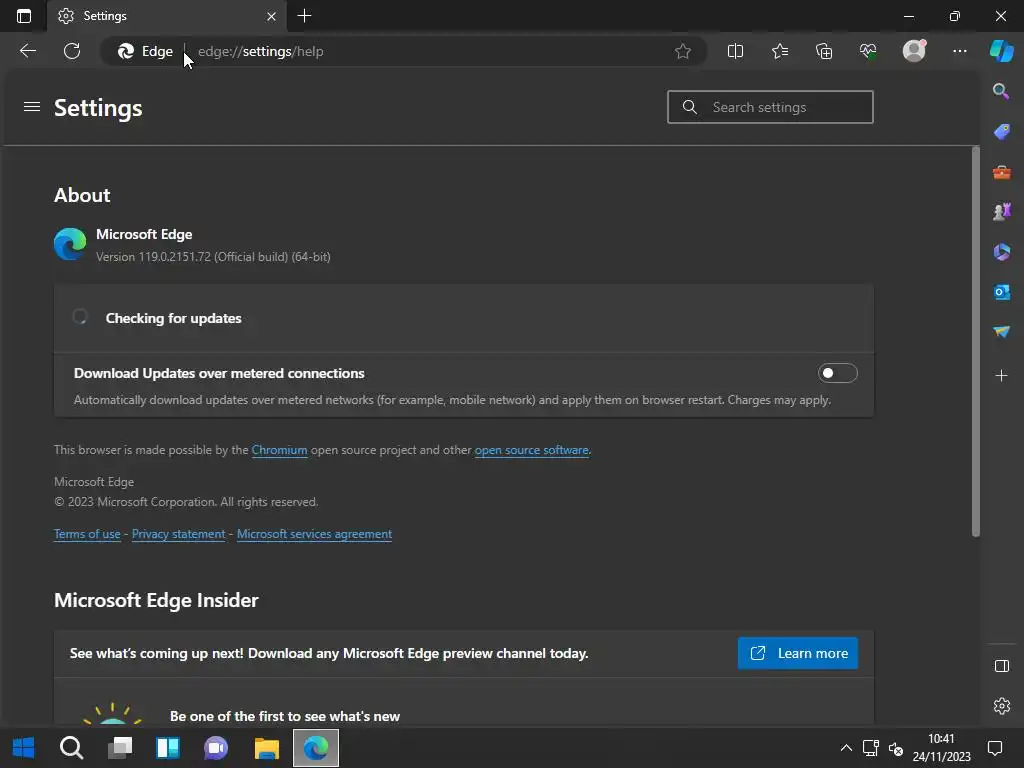Screen dimensions: 1024x768
Task: Click Edge icon on taskbar
Action: click(x=316, y=748)
